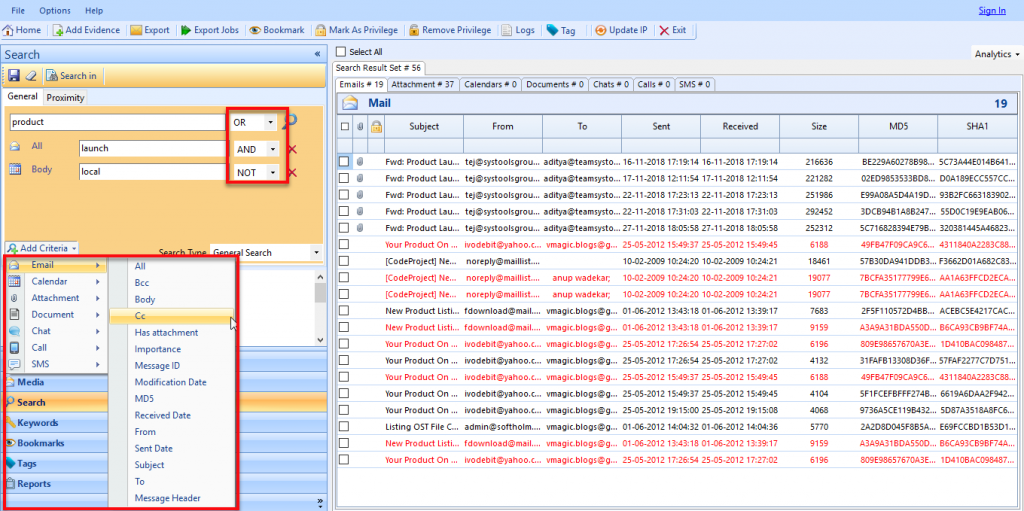Viewport: 1024px width, 511px height.
Task: Sort by the Subject column header
Action: point(424,127)
